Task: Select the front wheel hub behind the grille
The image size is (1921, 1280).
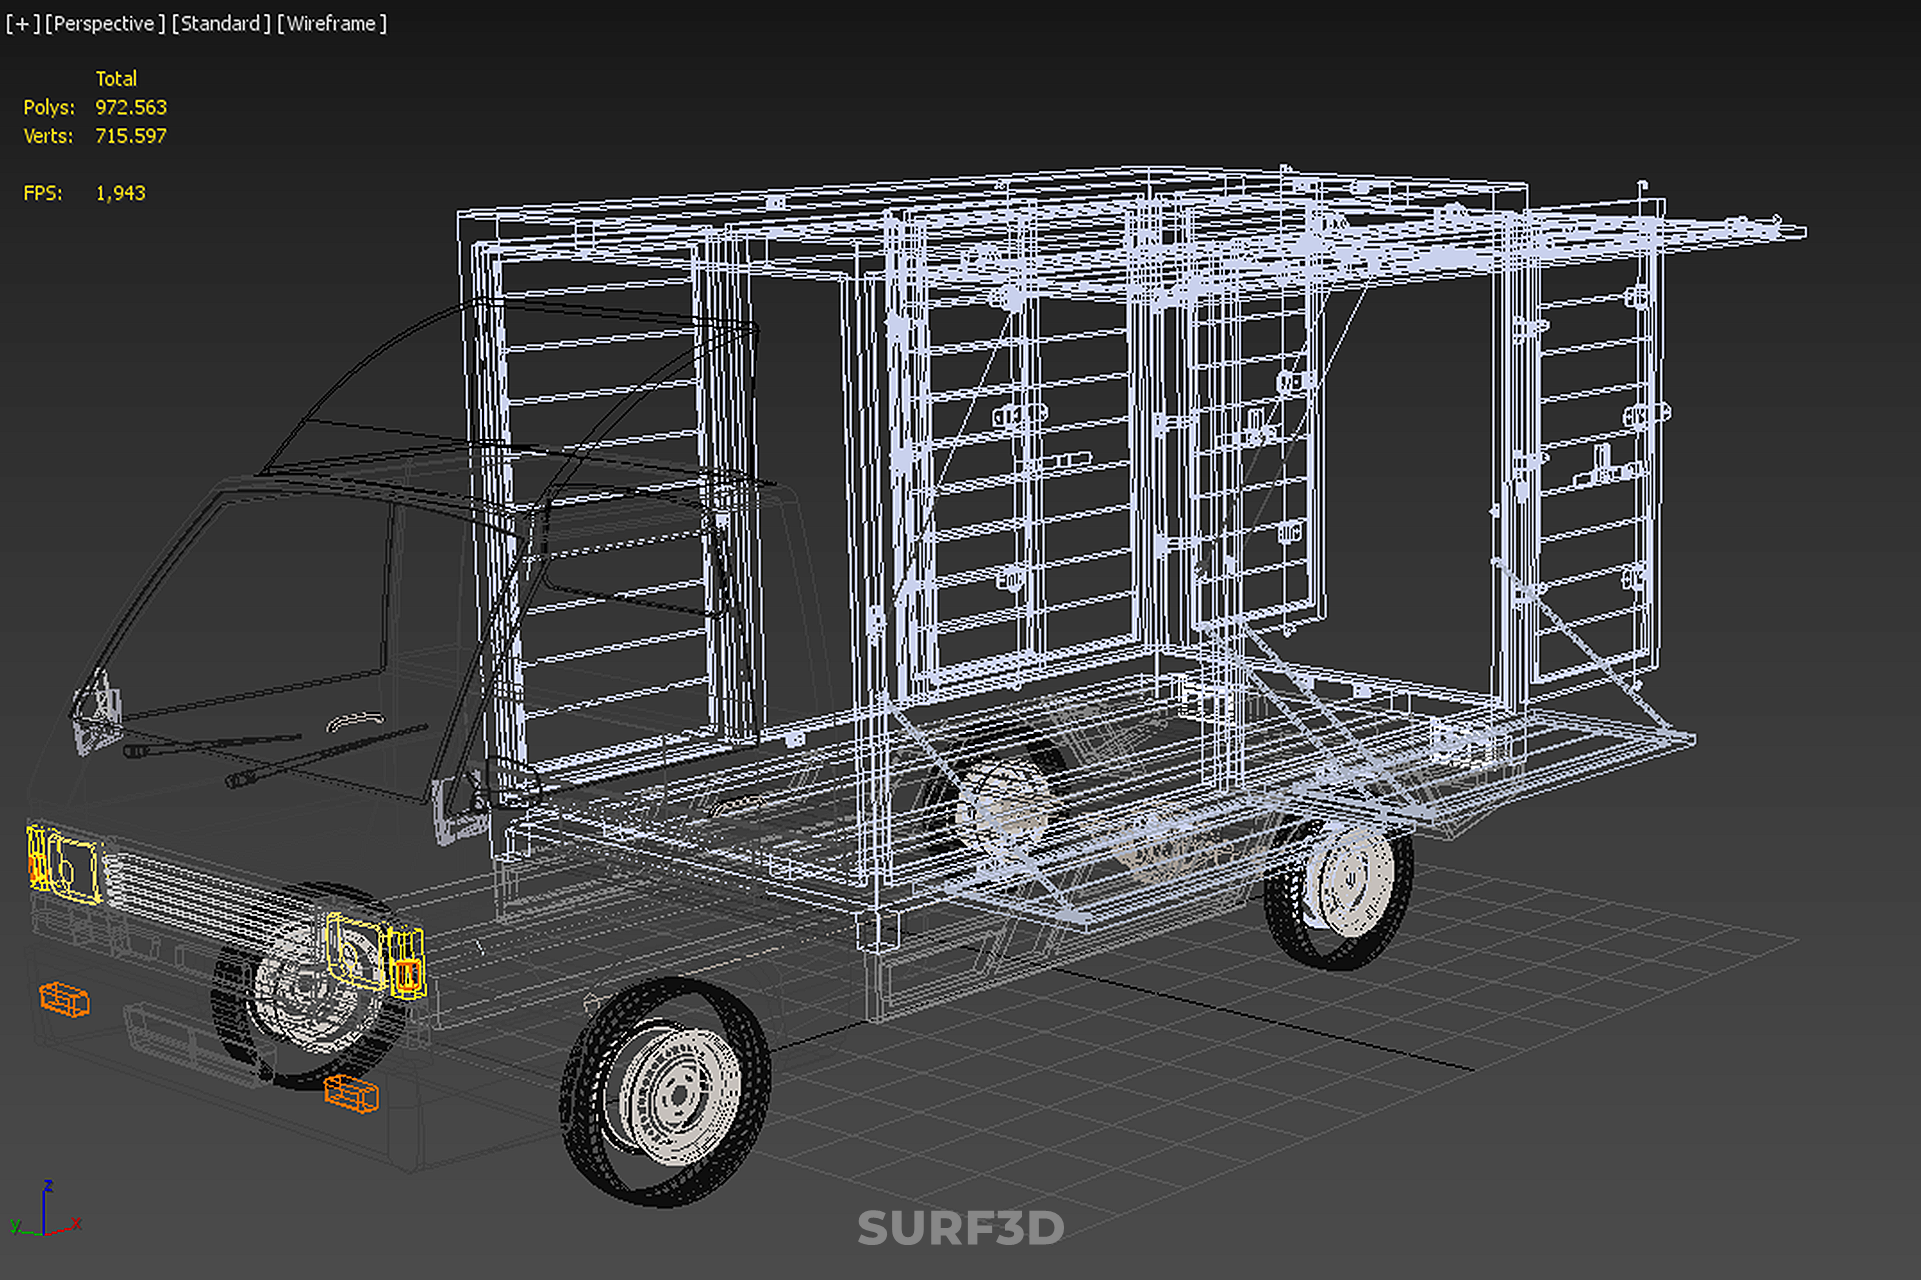Action: 305,988
